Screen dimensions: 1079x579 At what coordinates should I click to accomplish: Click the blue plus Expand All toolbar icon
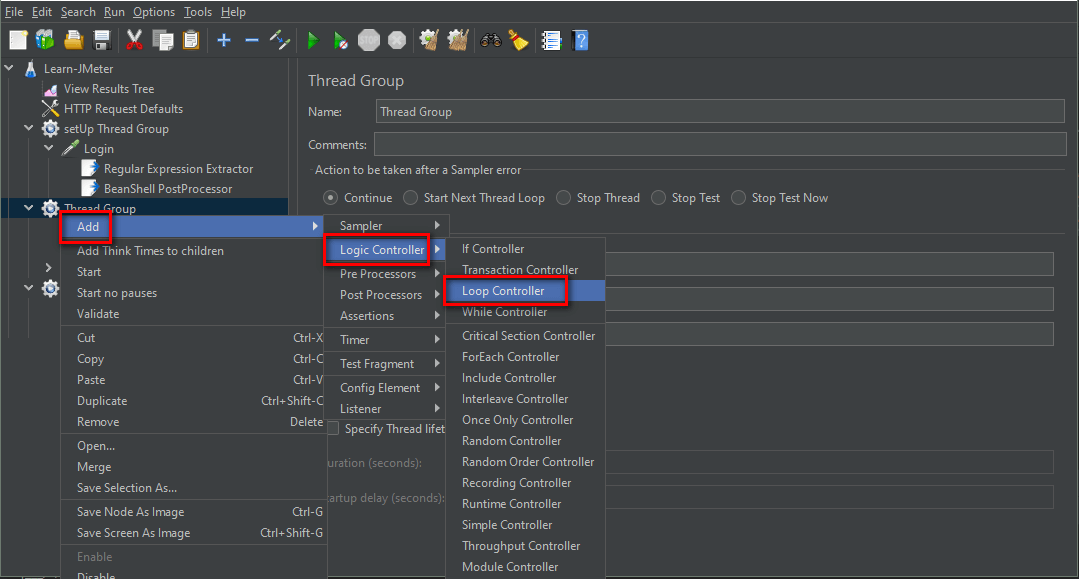pyautogui.click(x=224, y=40)
